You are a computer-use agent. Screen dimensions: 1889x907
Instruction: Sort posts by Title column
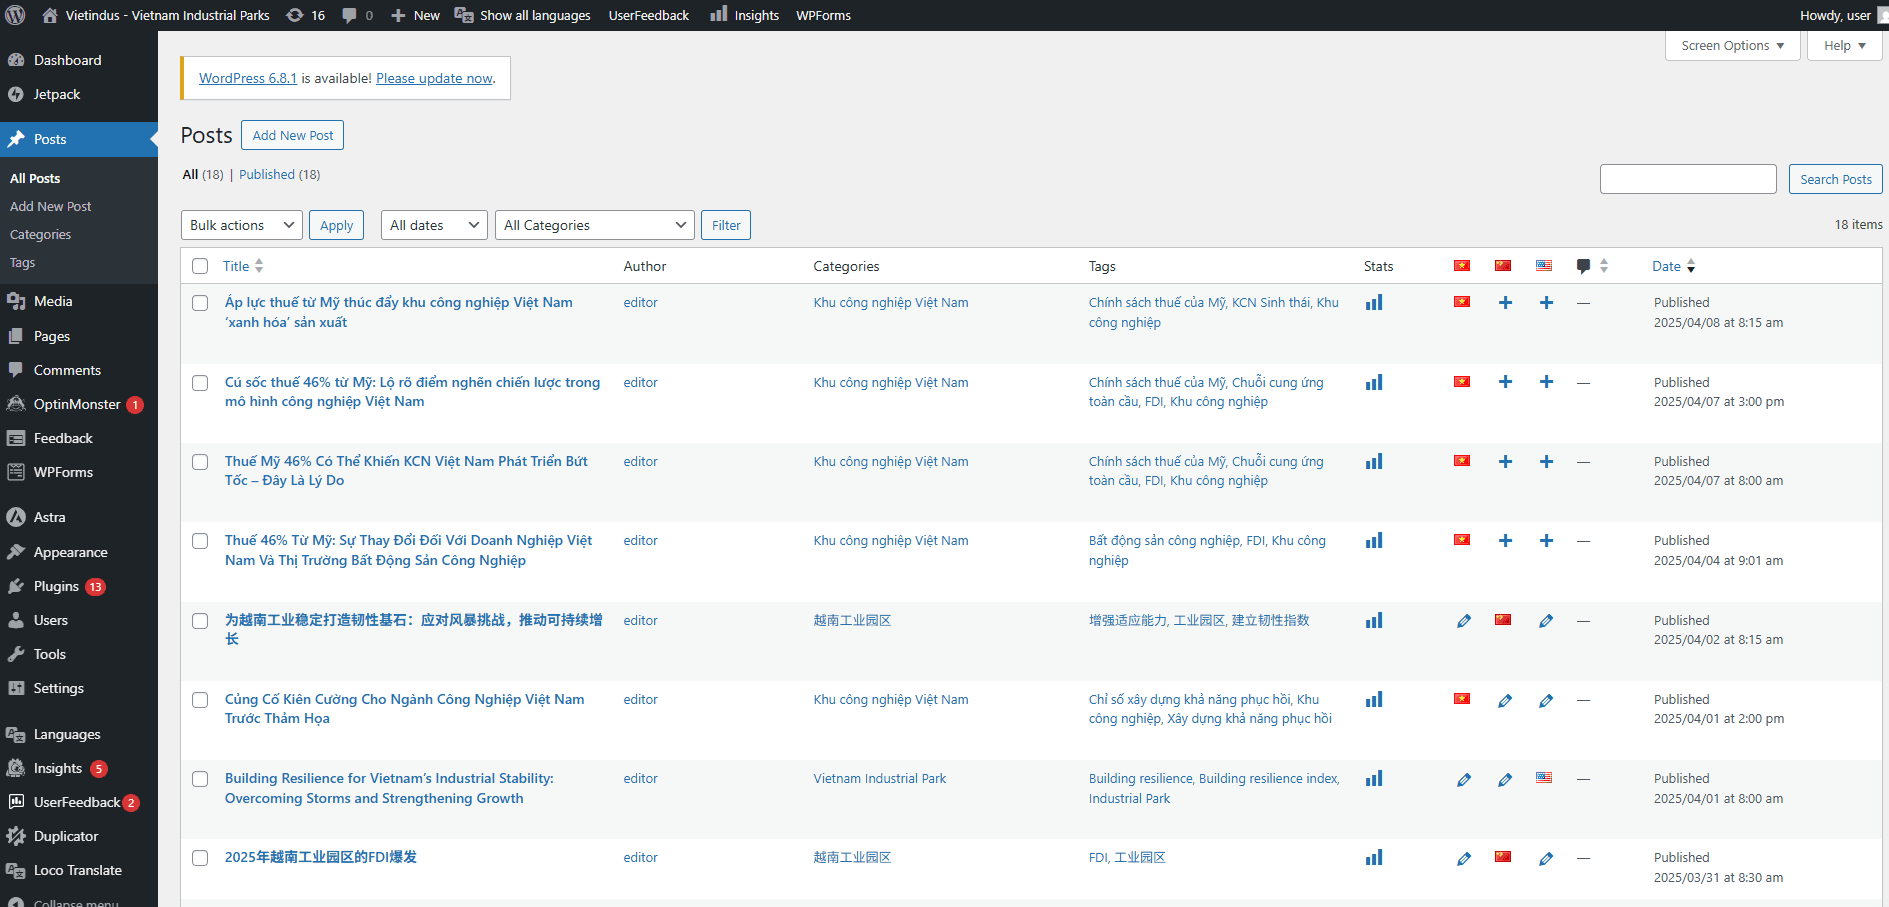tap(243, 266)
